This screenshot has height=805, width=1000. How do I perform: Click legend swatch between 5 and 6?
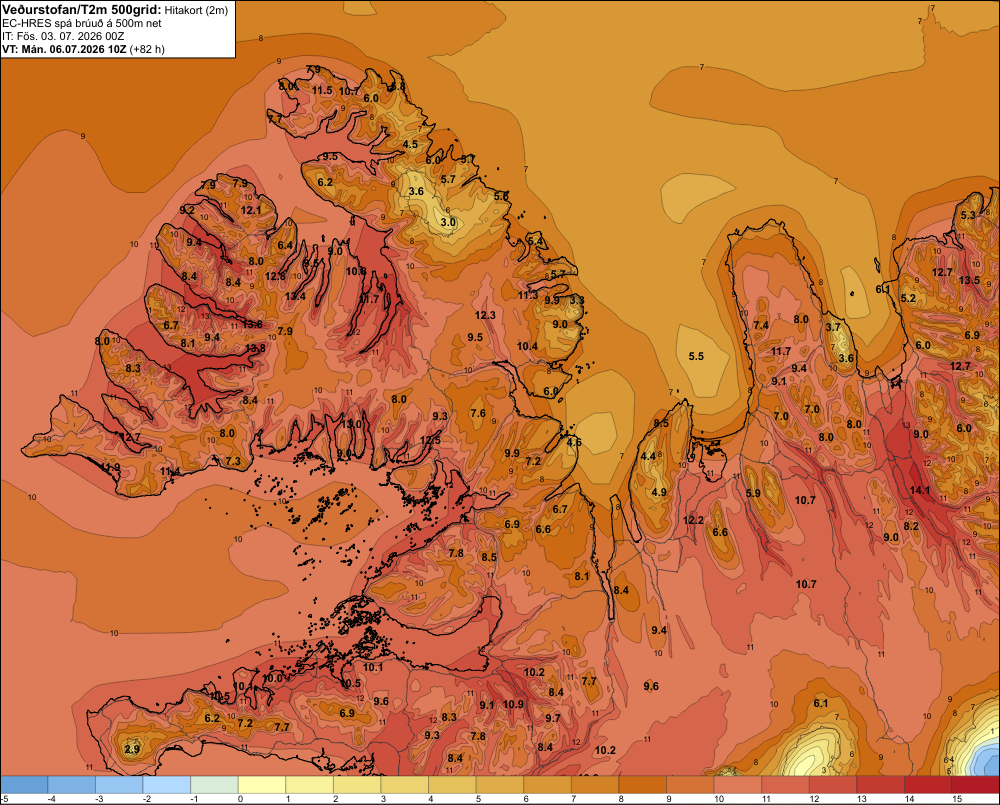click(499, 785)
